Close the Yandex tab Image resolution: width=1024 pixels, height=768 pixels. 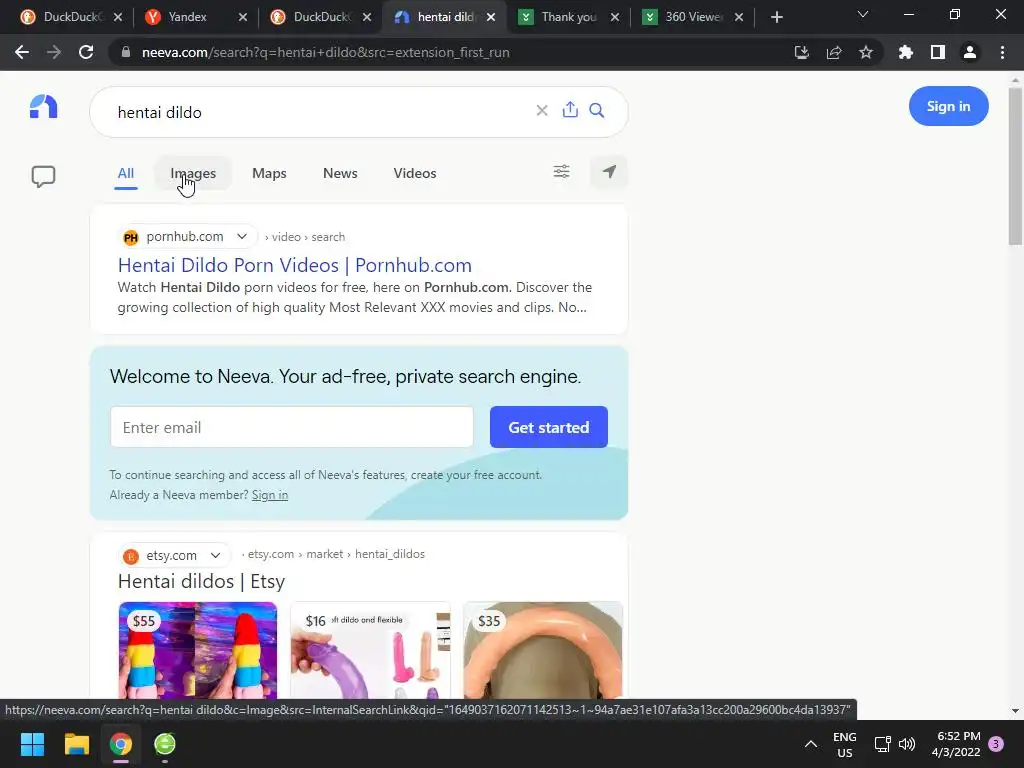tap(243, 17)
